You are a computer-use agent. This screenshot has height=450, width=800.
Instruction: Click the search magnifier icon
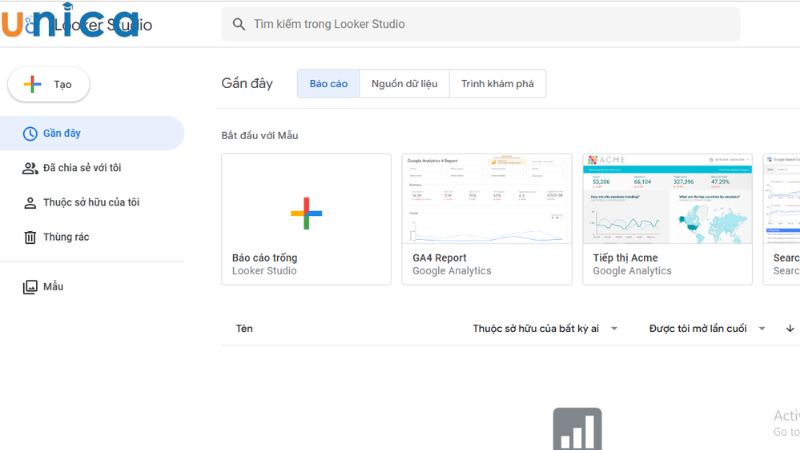click(x=238, y=24)
